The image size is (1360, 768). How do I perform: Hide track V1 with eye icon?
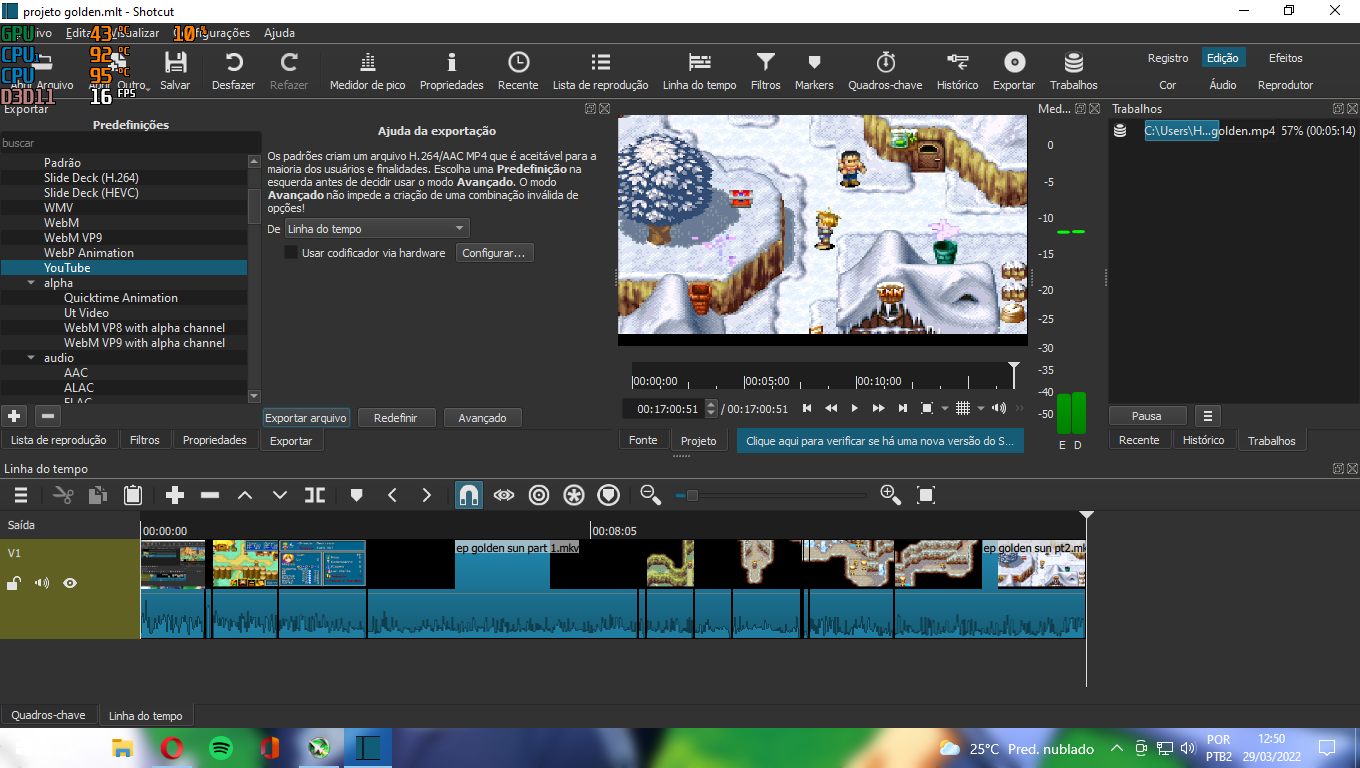[70, 583]
